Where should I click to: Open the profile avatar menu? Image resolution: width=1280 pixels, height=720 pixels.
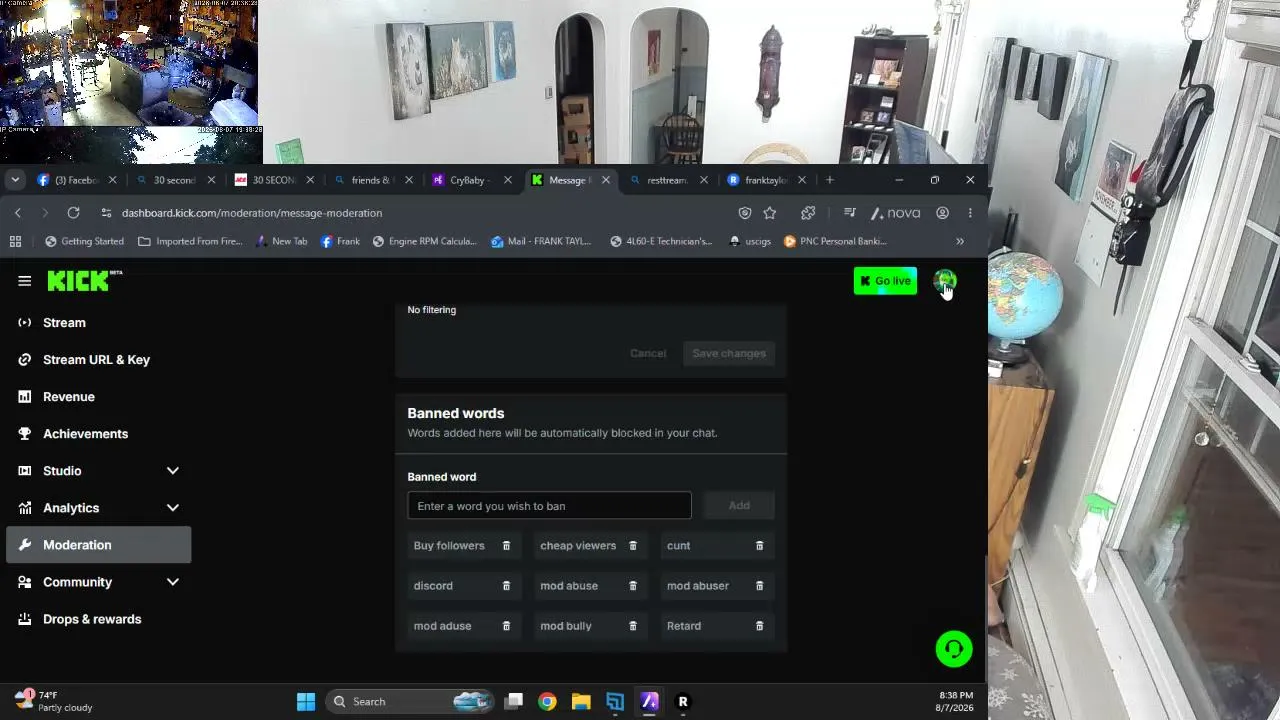point(945,281)
